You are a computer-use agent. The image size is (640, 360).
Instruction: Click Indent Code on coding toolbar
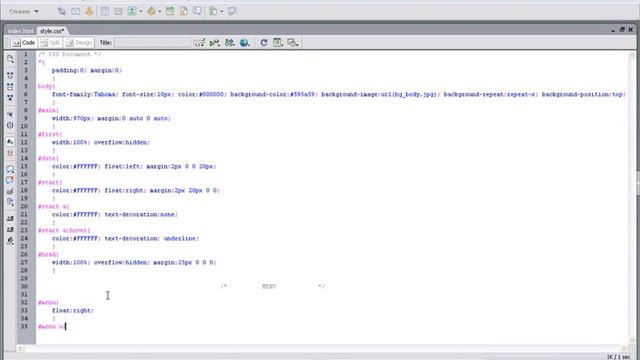10,218
